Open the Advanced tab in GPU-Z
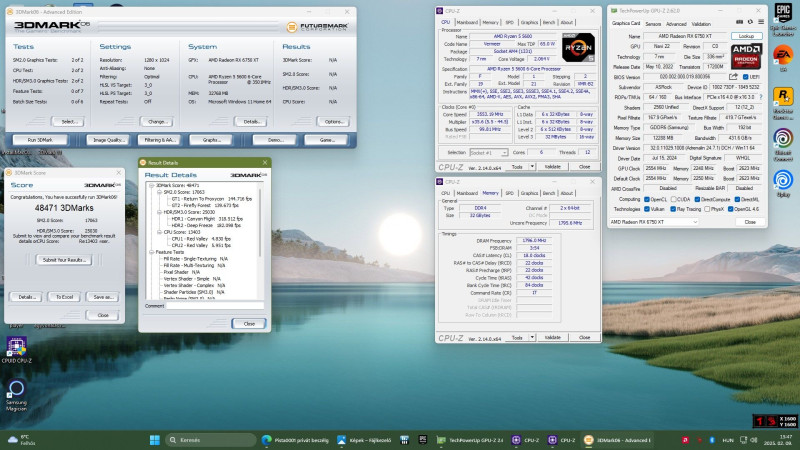This screenshot has height=450, width=800. [x=676, y=24]
